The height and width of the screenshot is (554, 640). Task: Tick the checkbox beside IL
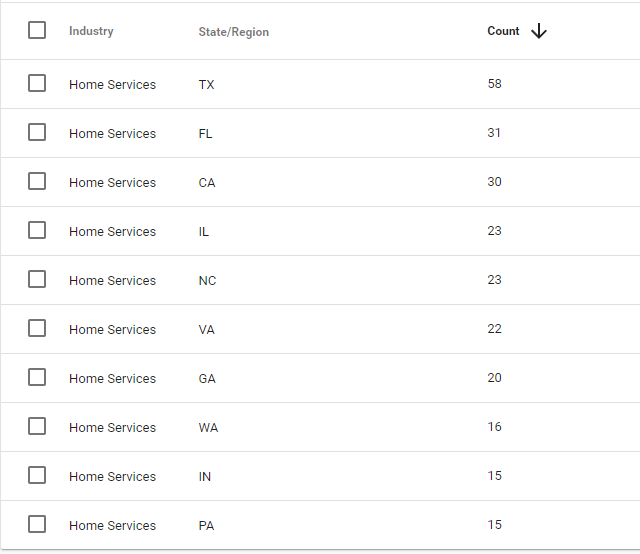[x=37, y=230]
